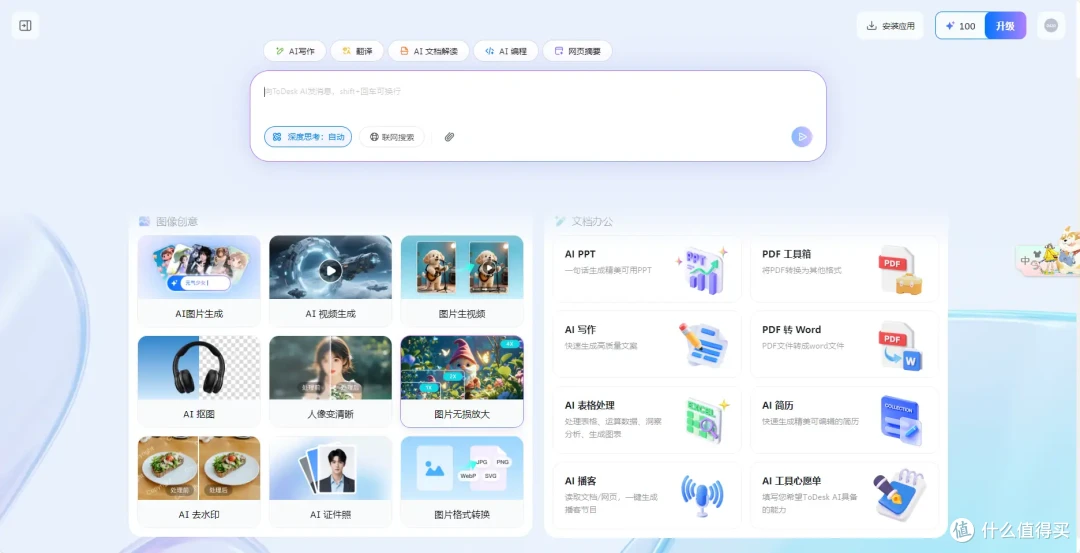Open the AI 简历 title

point(778,406)
